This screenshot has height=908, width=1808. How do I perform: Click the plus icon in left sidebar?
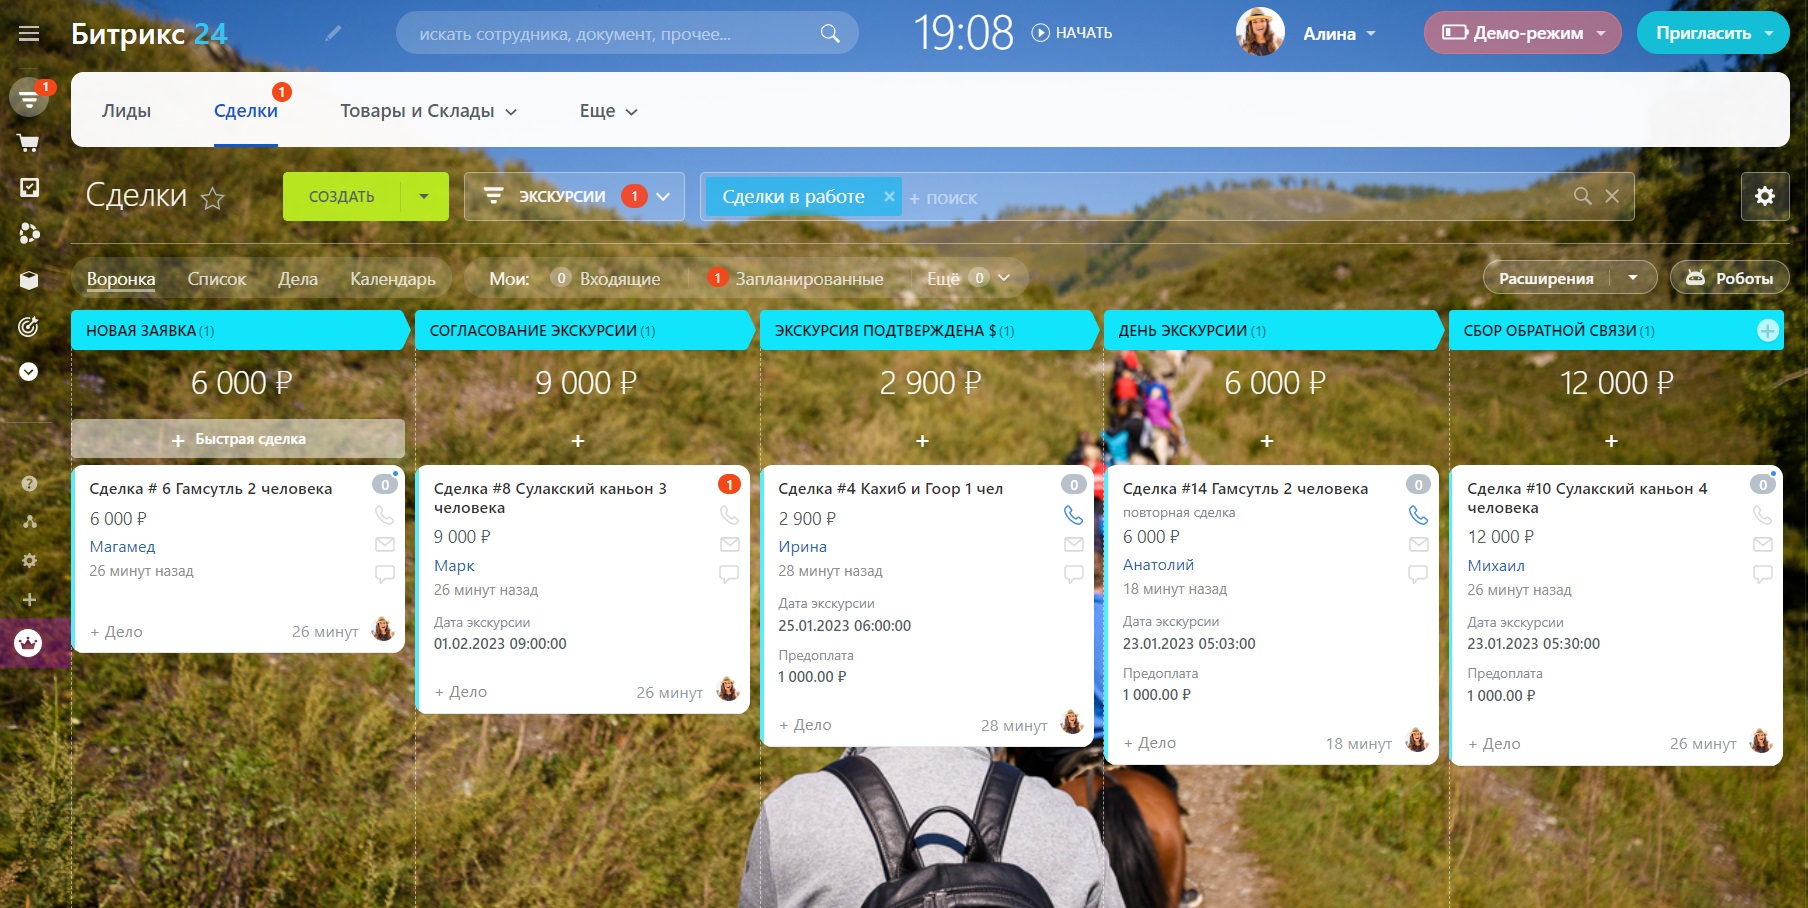(29, 600)
